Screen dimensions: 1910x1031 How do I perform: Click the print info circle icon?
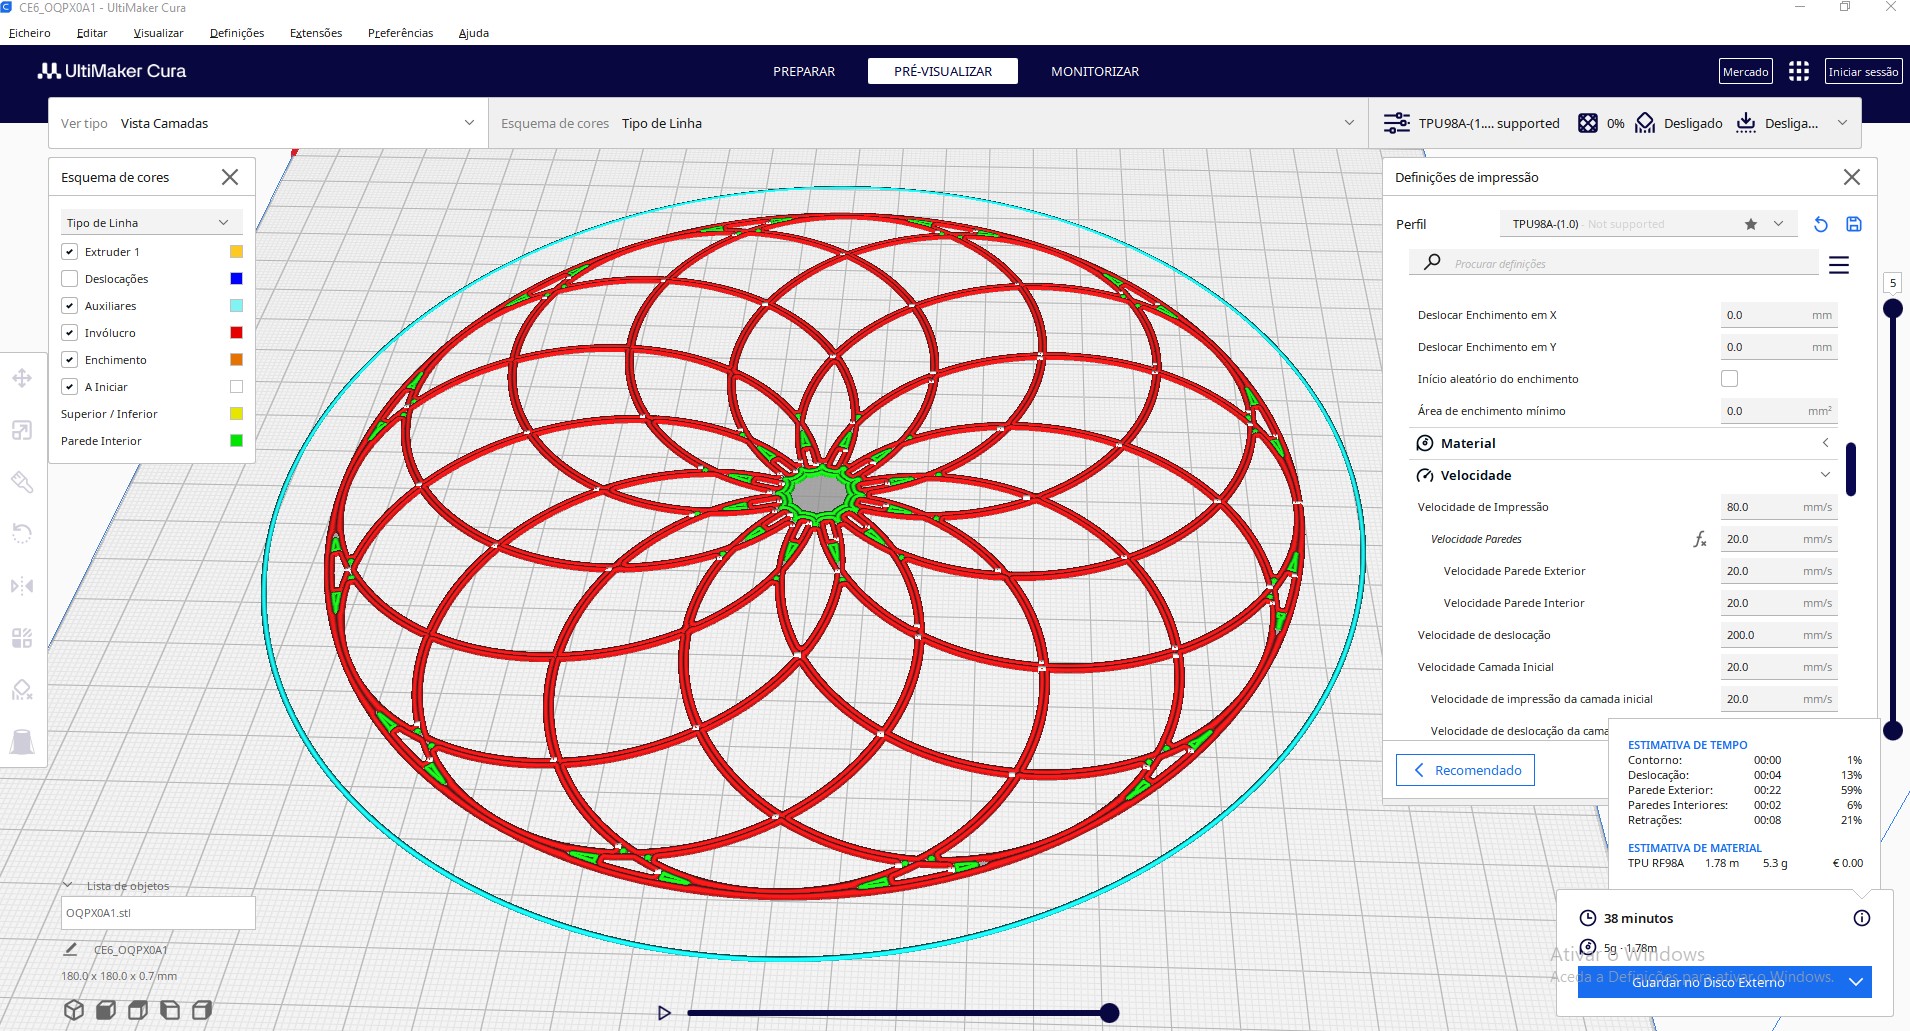pos(1861,918)
